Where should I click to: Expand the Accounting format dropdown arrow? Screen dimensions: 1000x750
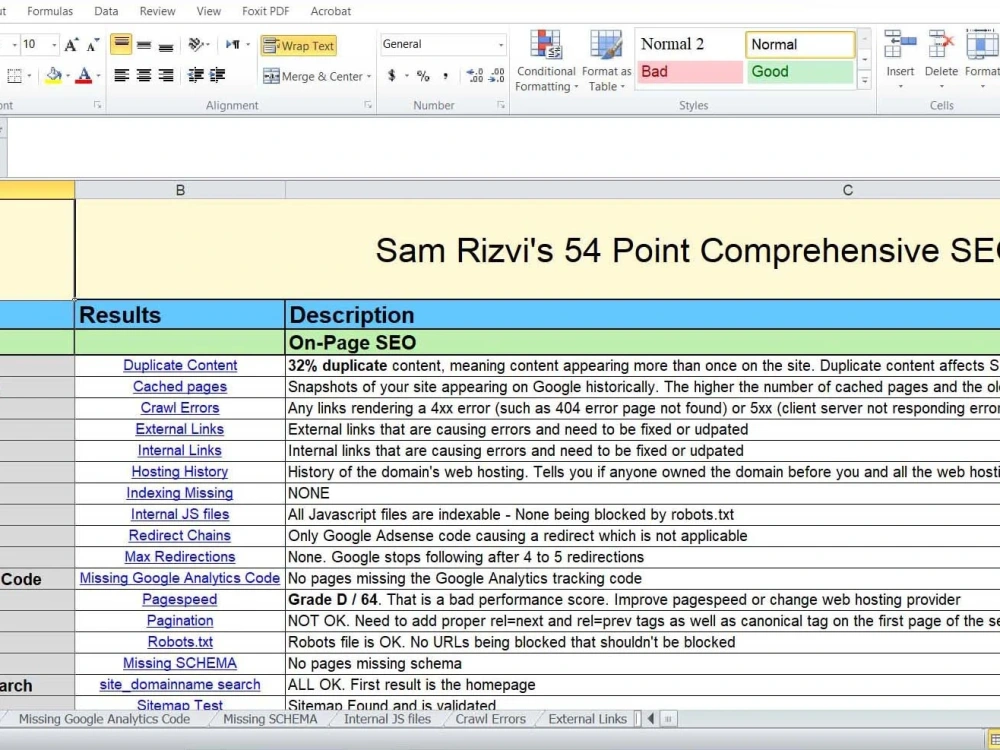(406, 76)
